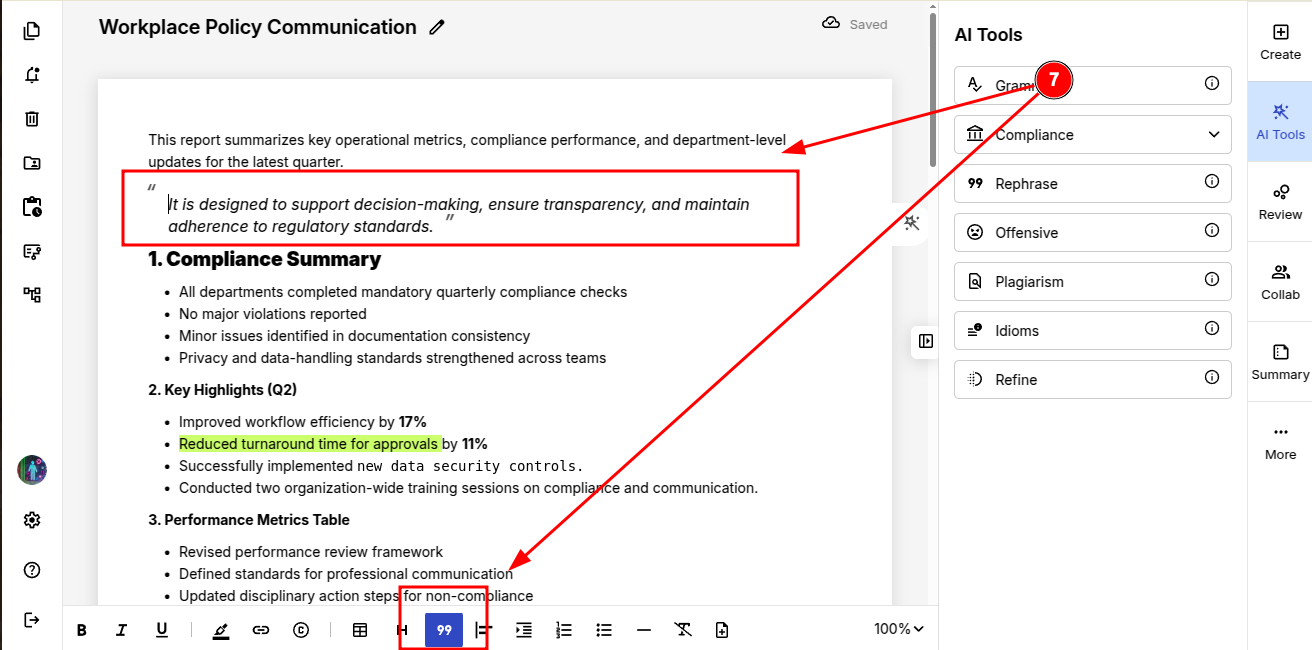Image resolution: width=1312 pixels, height=650 pixels.
Task: Toggle underline formatting in toolbar
Action: click(x=161, y=630)
